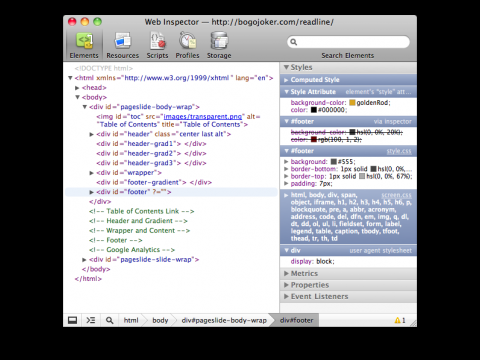Viewport: 480px width, 360px height.
Task: Expand the Computed Style section
Action: click(x=286, y=80)
